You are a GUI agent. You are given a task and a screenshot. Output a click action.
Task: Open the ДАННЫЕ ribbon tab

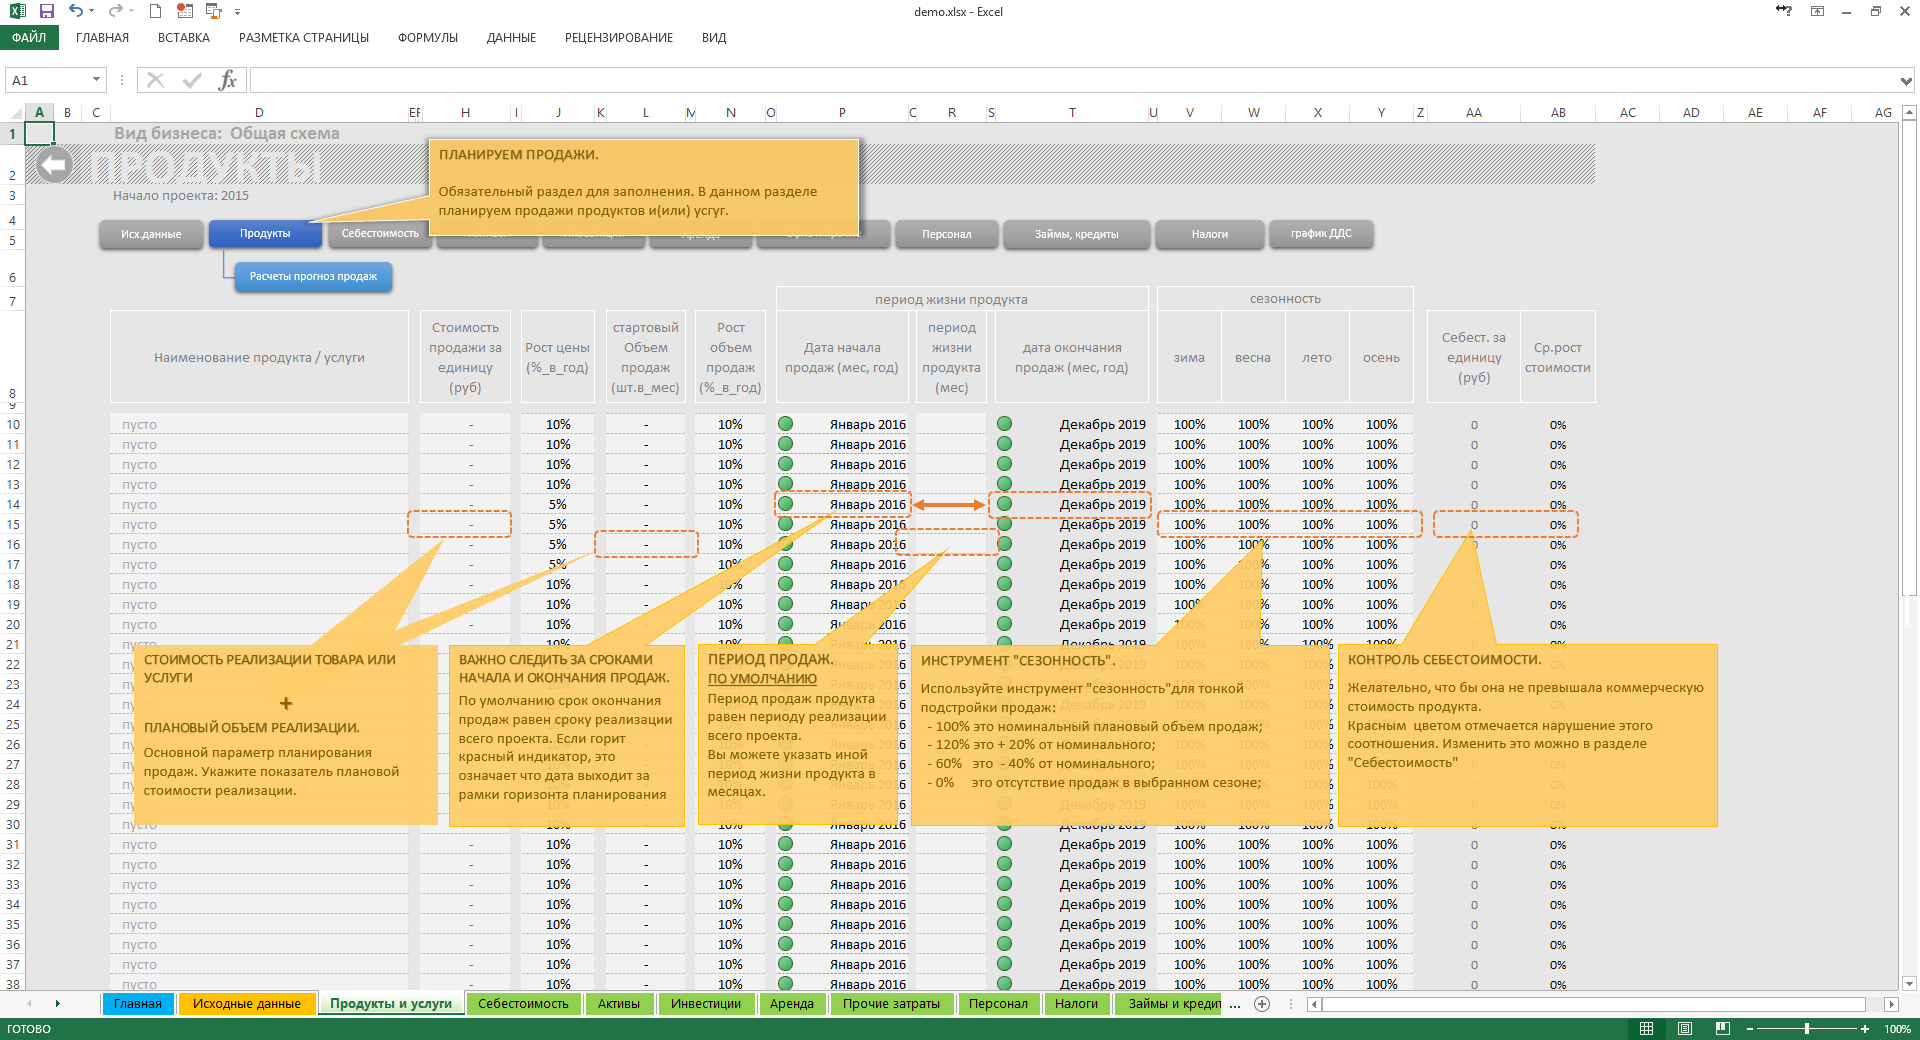[x=511, y=38]
